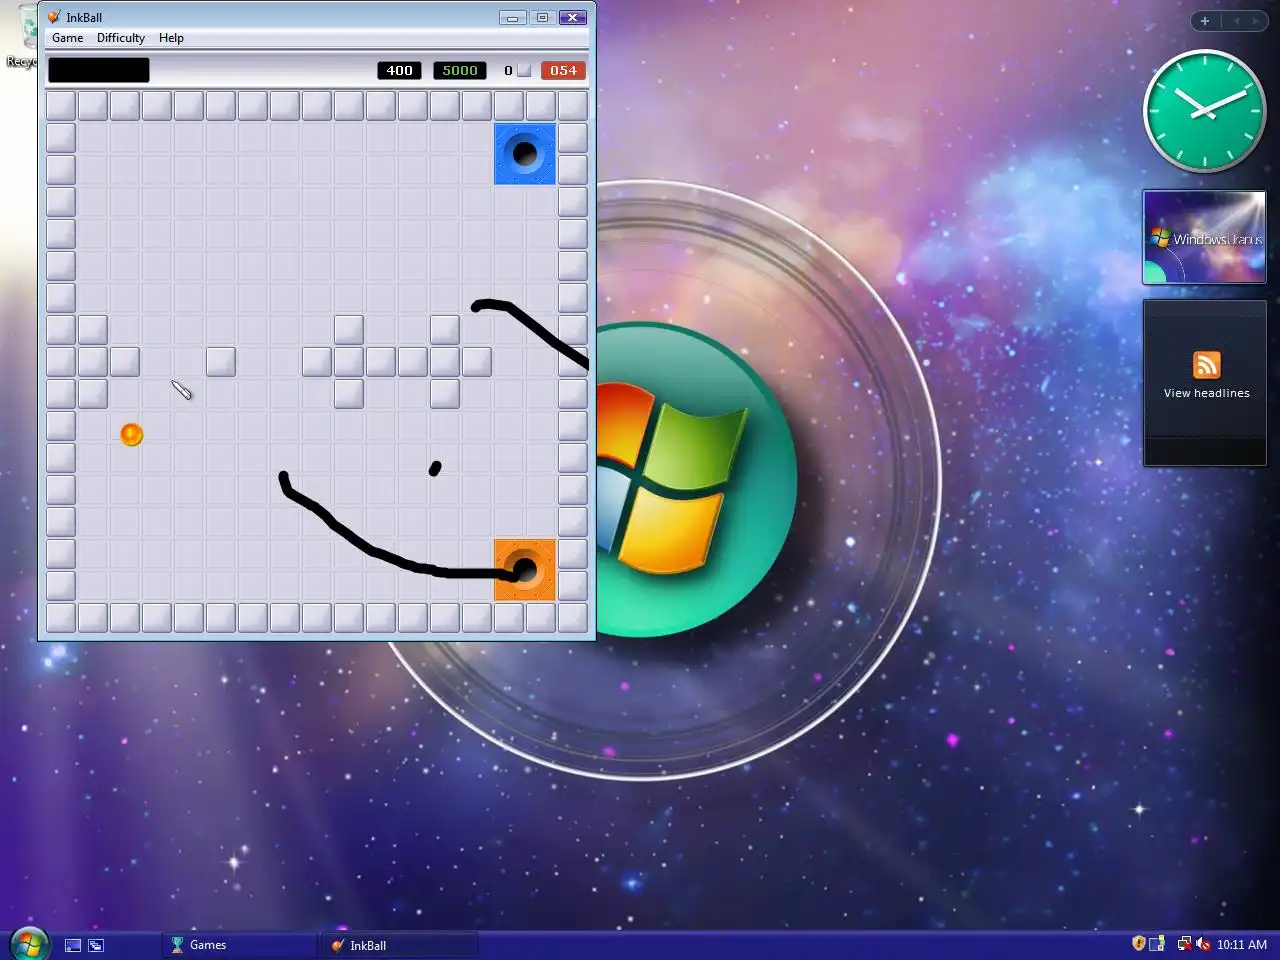Click the tray icon beside the security shield
1280x960 pixels.
click(x=1157, y=944)
